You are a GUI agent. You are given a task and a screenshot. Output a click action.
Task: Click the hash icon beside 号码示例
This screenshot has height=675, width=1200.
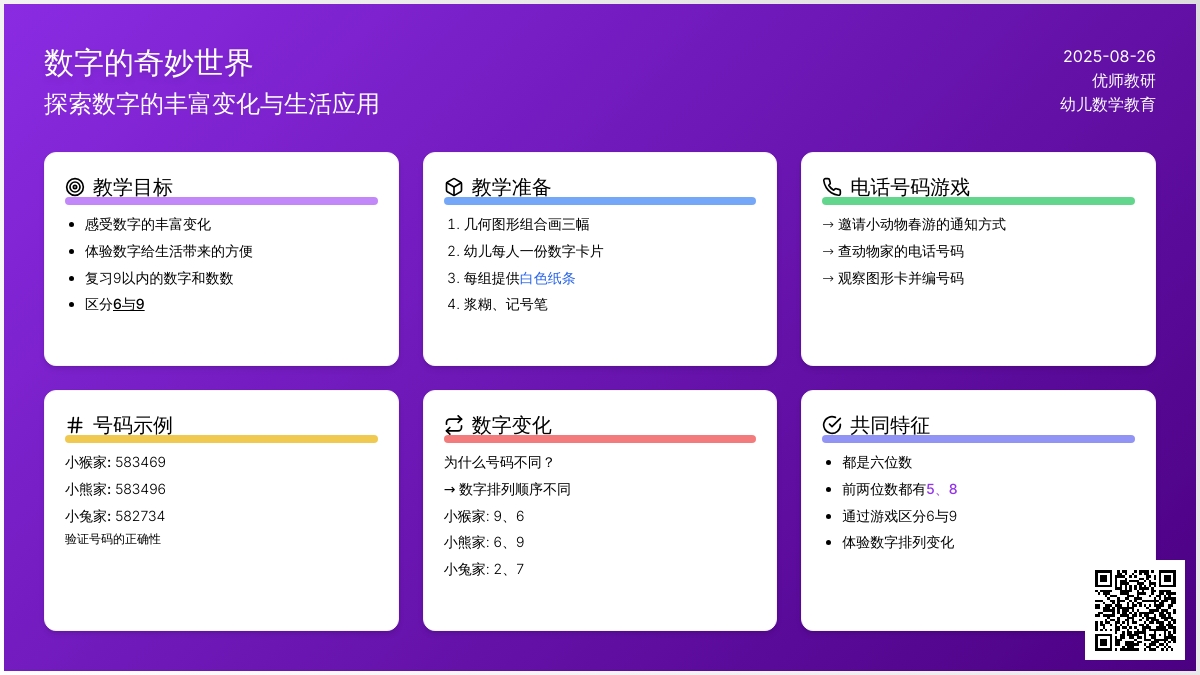pyautogui.click(x=75, y=425)
